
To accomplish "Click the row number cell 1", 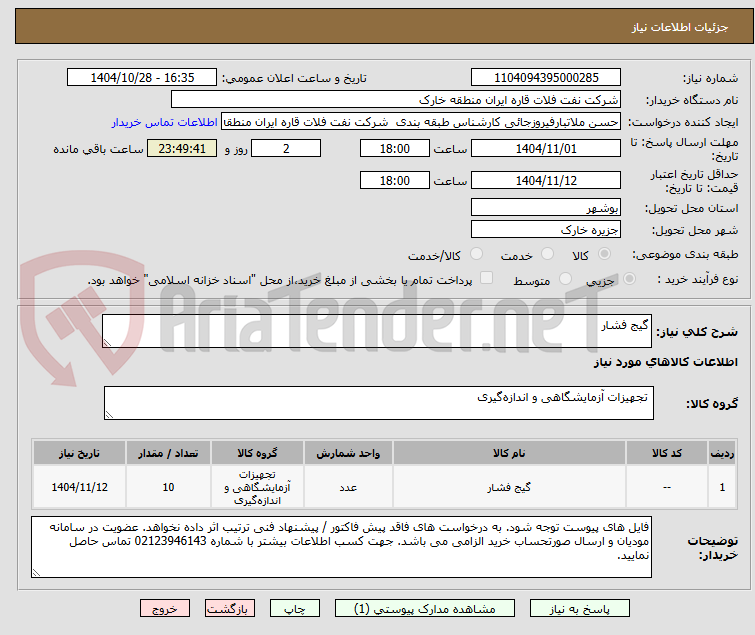I will tap(722, 487).
